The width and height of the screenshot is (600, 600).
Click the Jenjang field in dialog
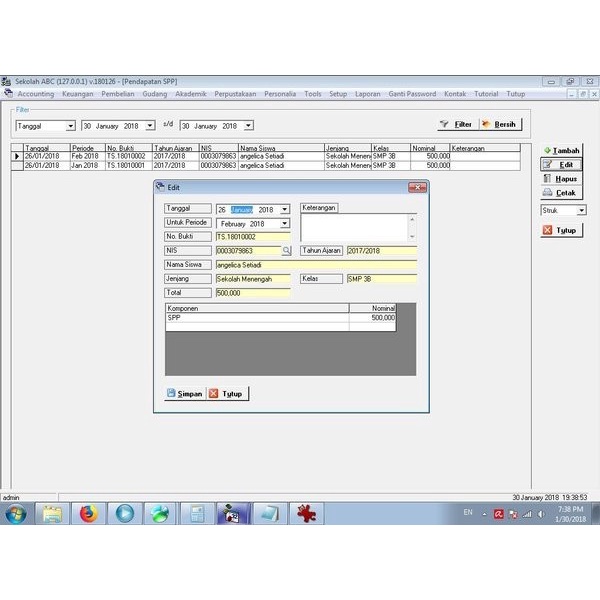[253, 279]
